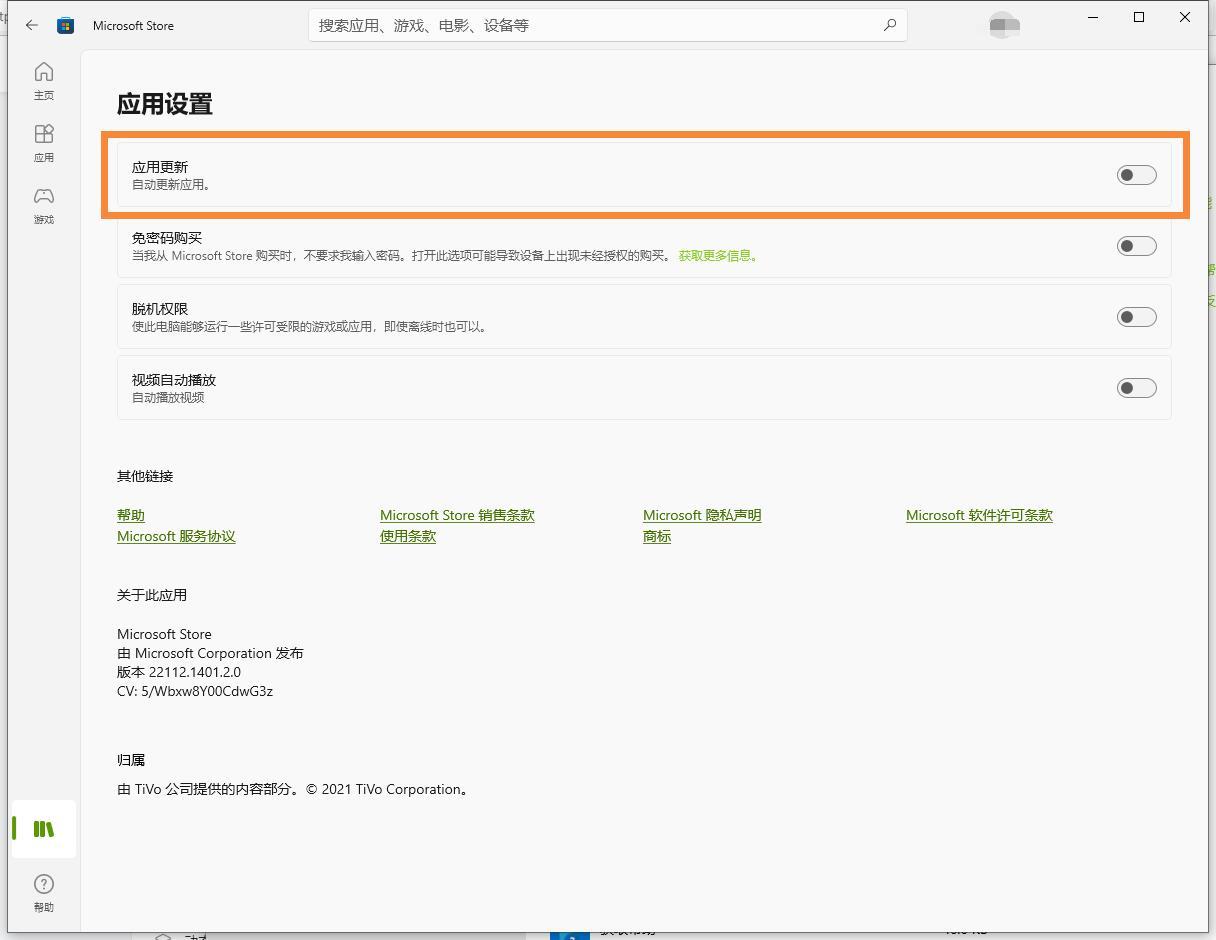View Microsoft Store 销售条款
Screen dimensions: 1216x940
coord(456,515)
